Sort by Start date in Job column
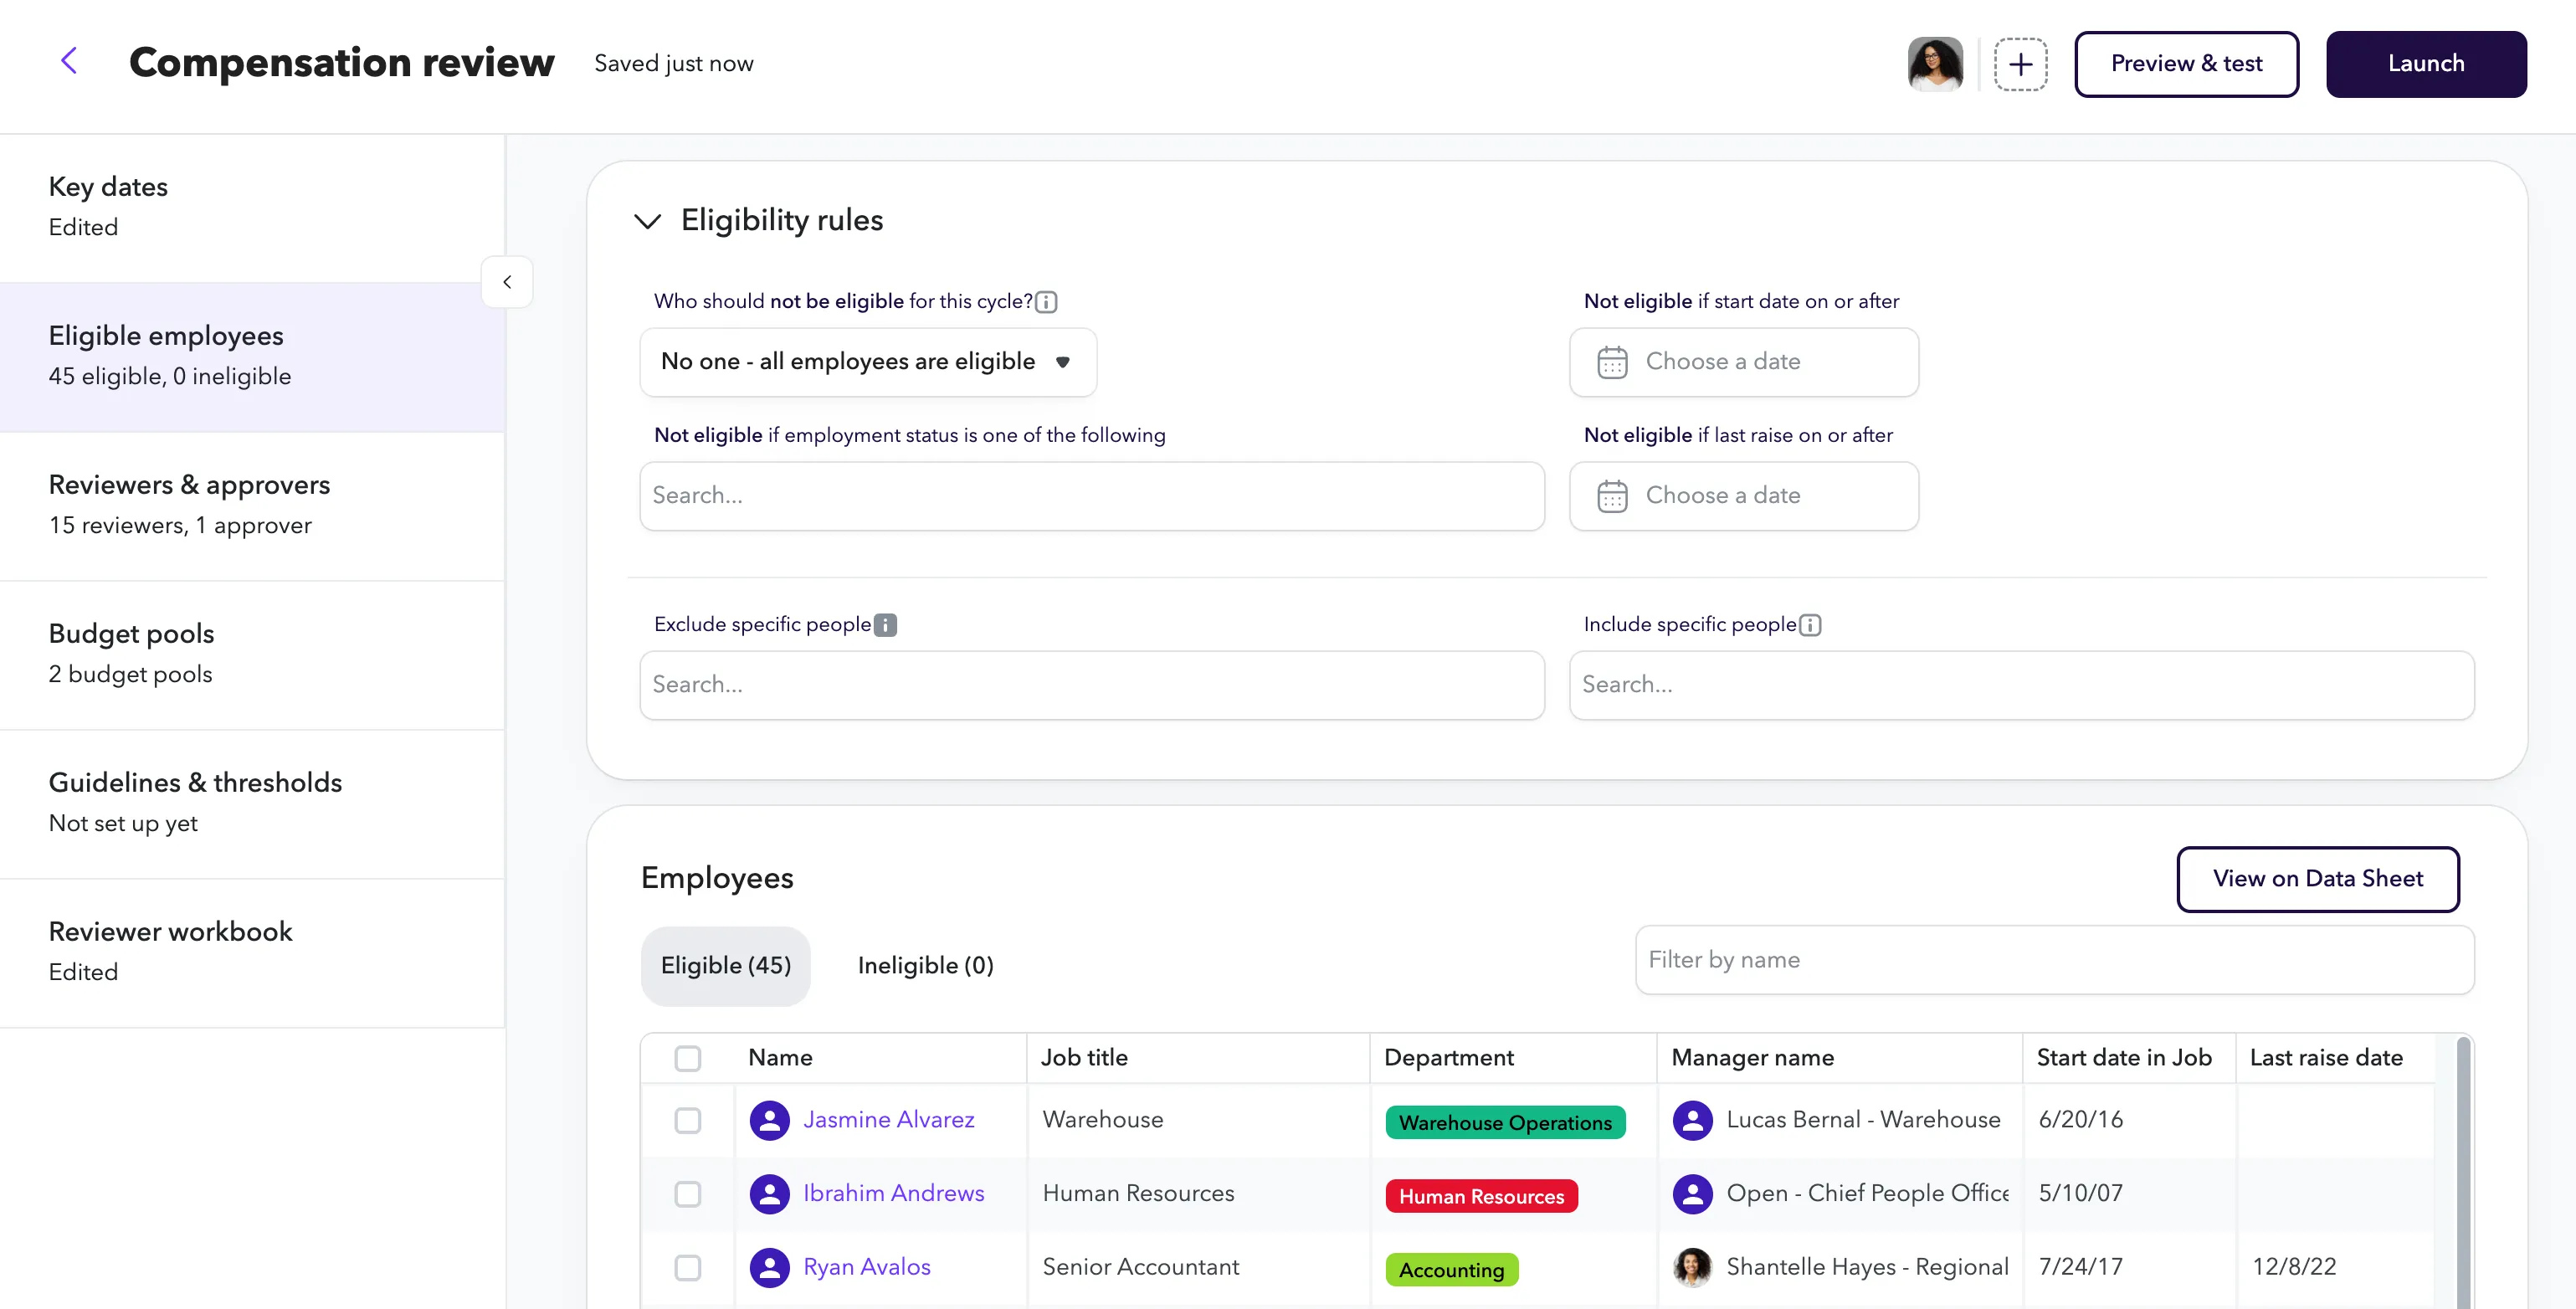 coord(2124,1058)
